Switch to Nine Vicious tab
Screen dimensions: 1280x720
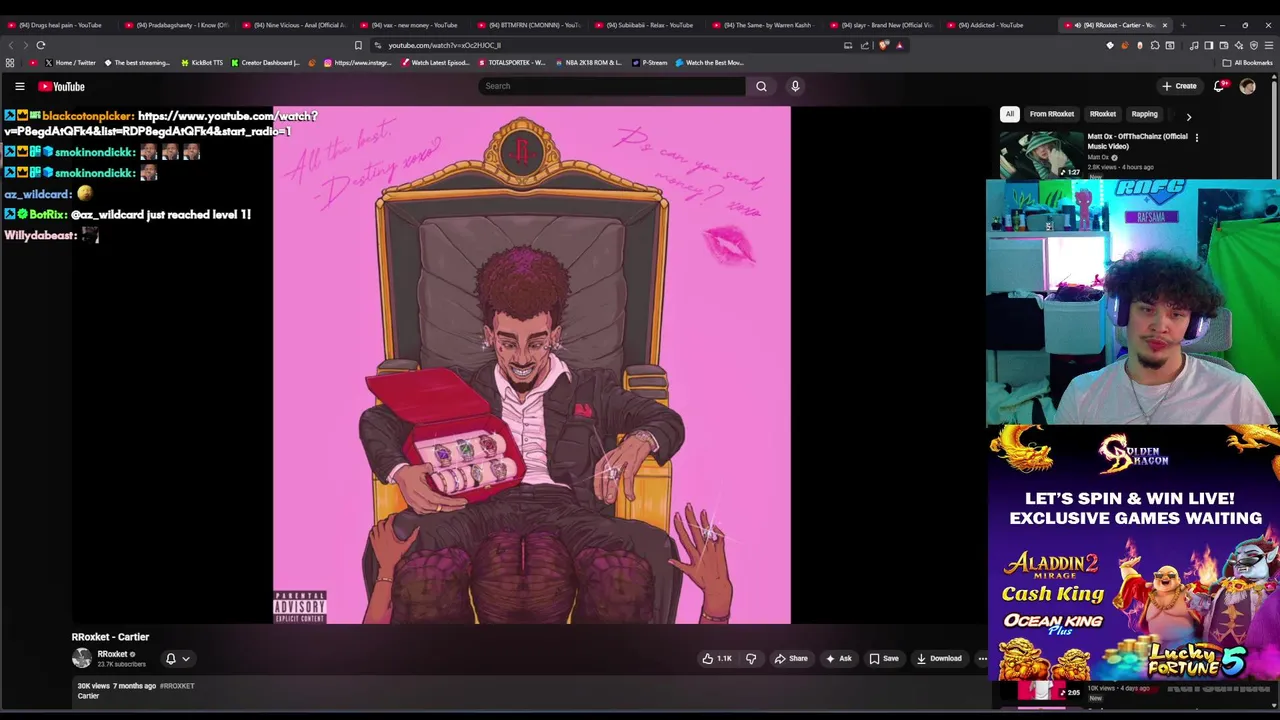[x=294, y=25]
